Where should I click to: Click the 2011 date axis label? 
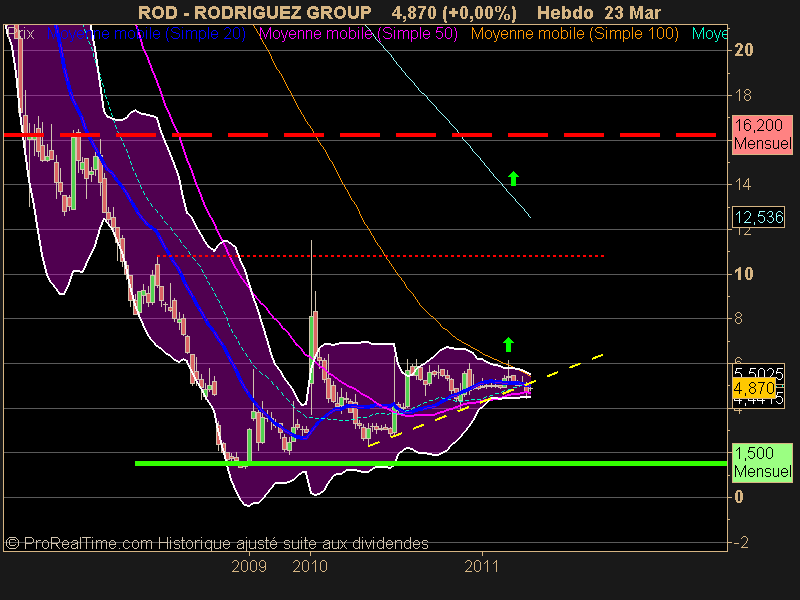482,566
